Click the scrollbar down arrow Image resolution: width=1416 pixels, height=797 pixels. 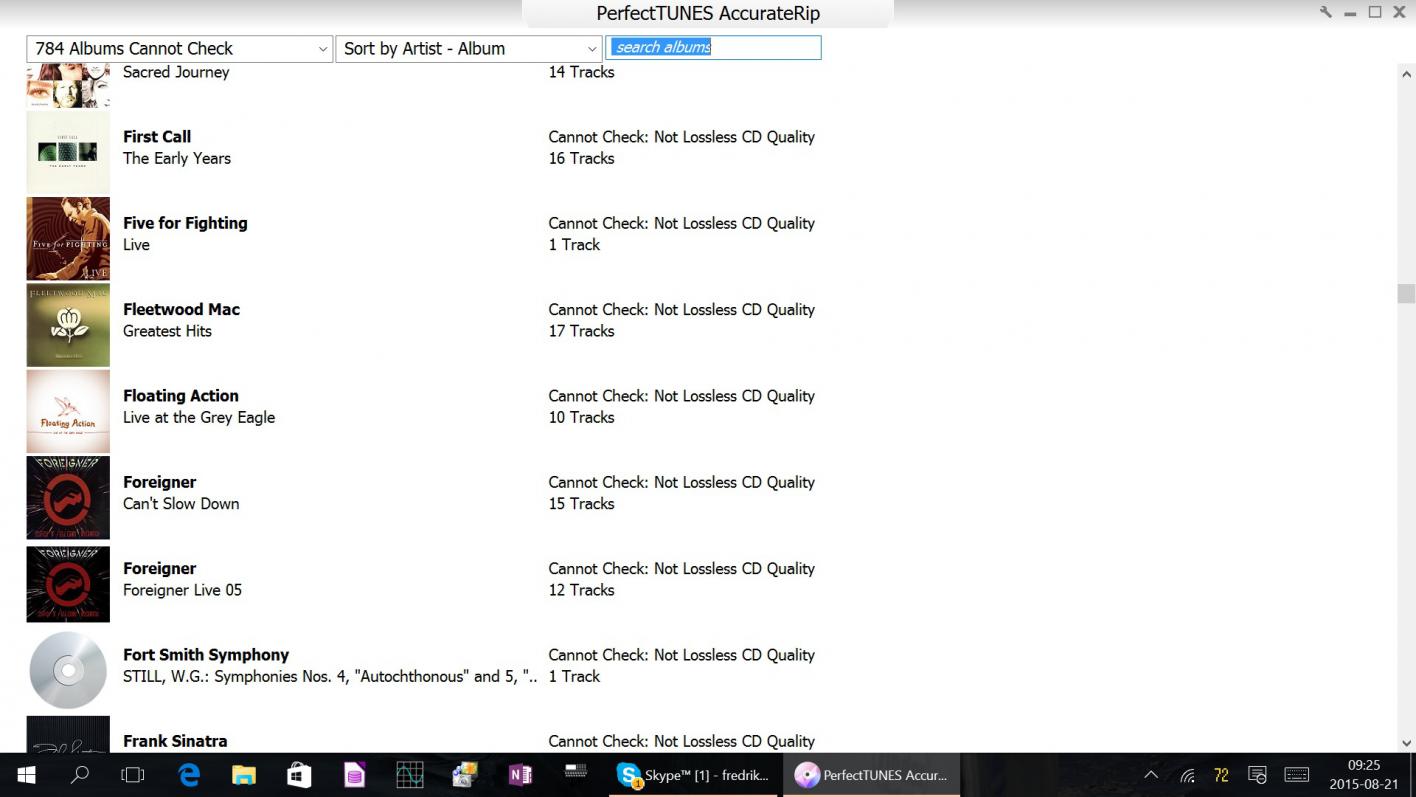(1406, 743)
